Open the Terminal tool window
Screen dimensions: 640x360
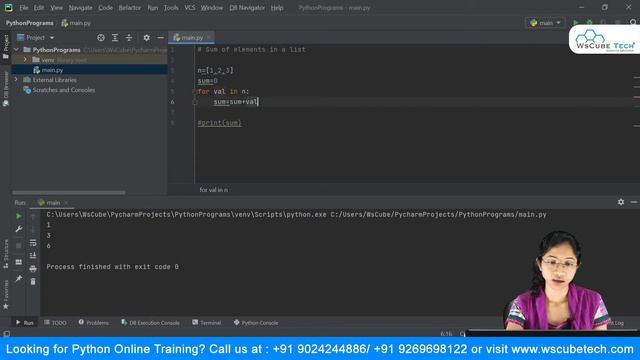[x=207, y=322]
